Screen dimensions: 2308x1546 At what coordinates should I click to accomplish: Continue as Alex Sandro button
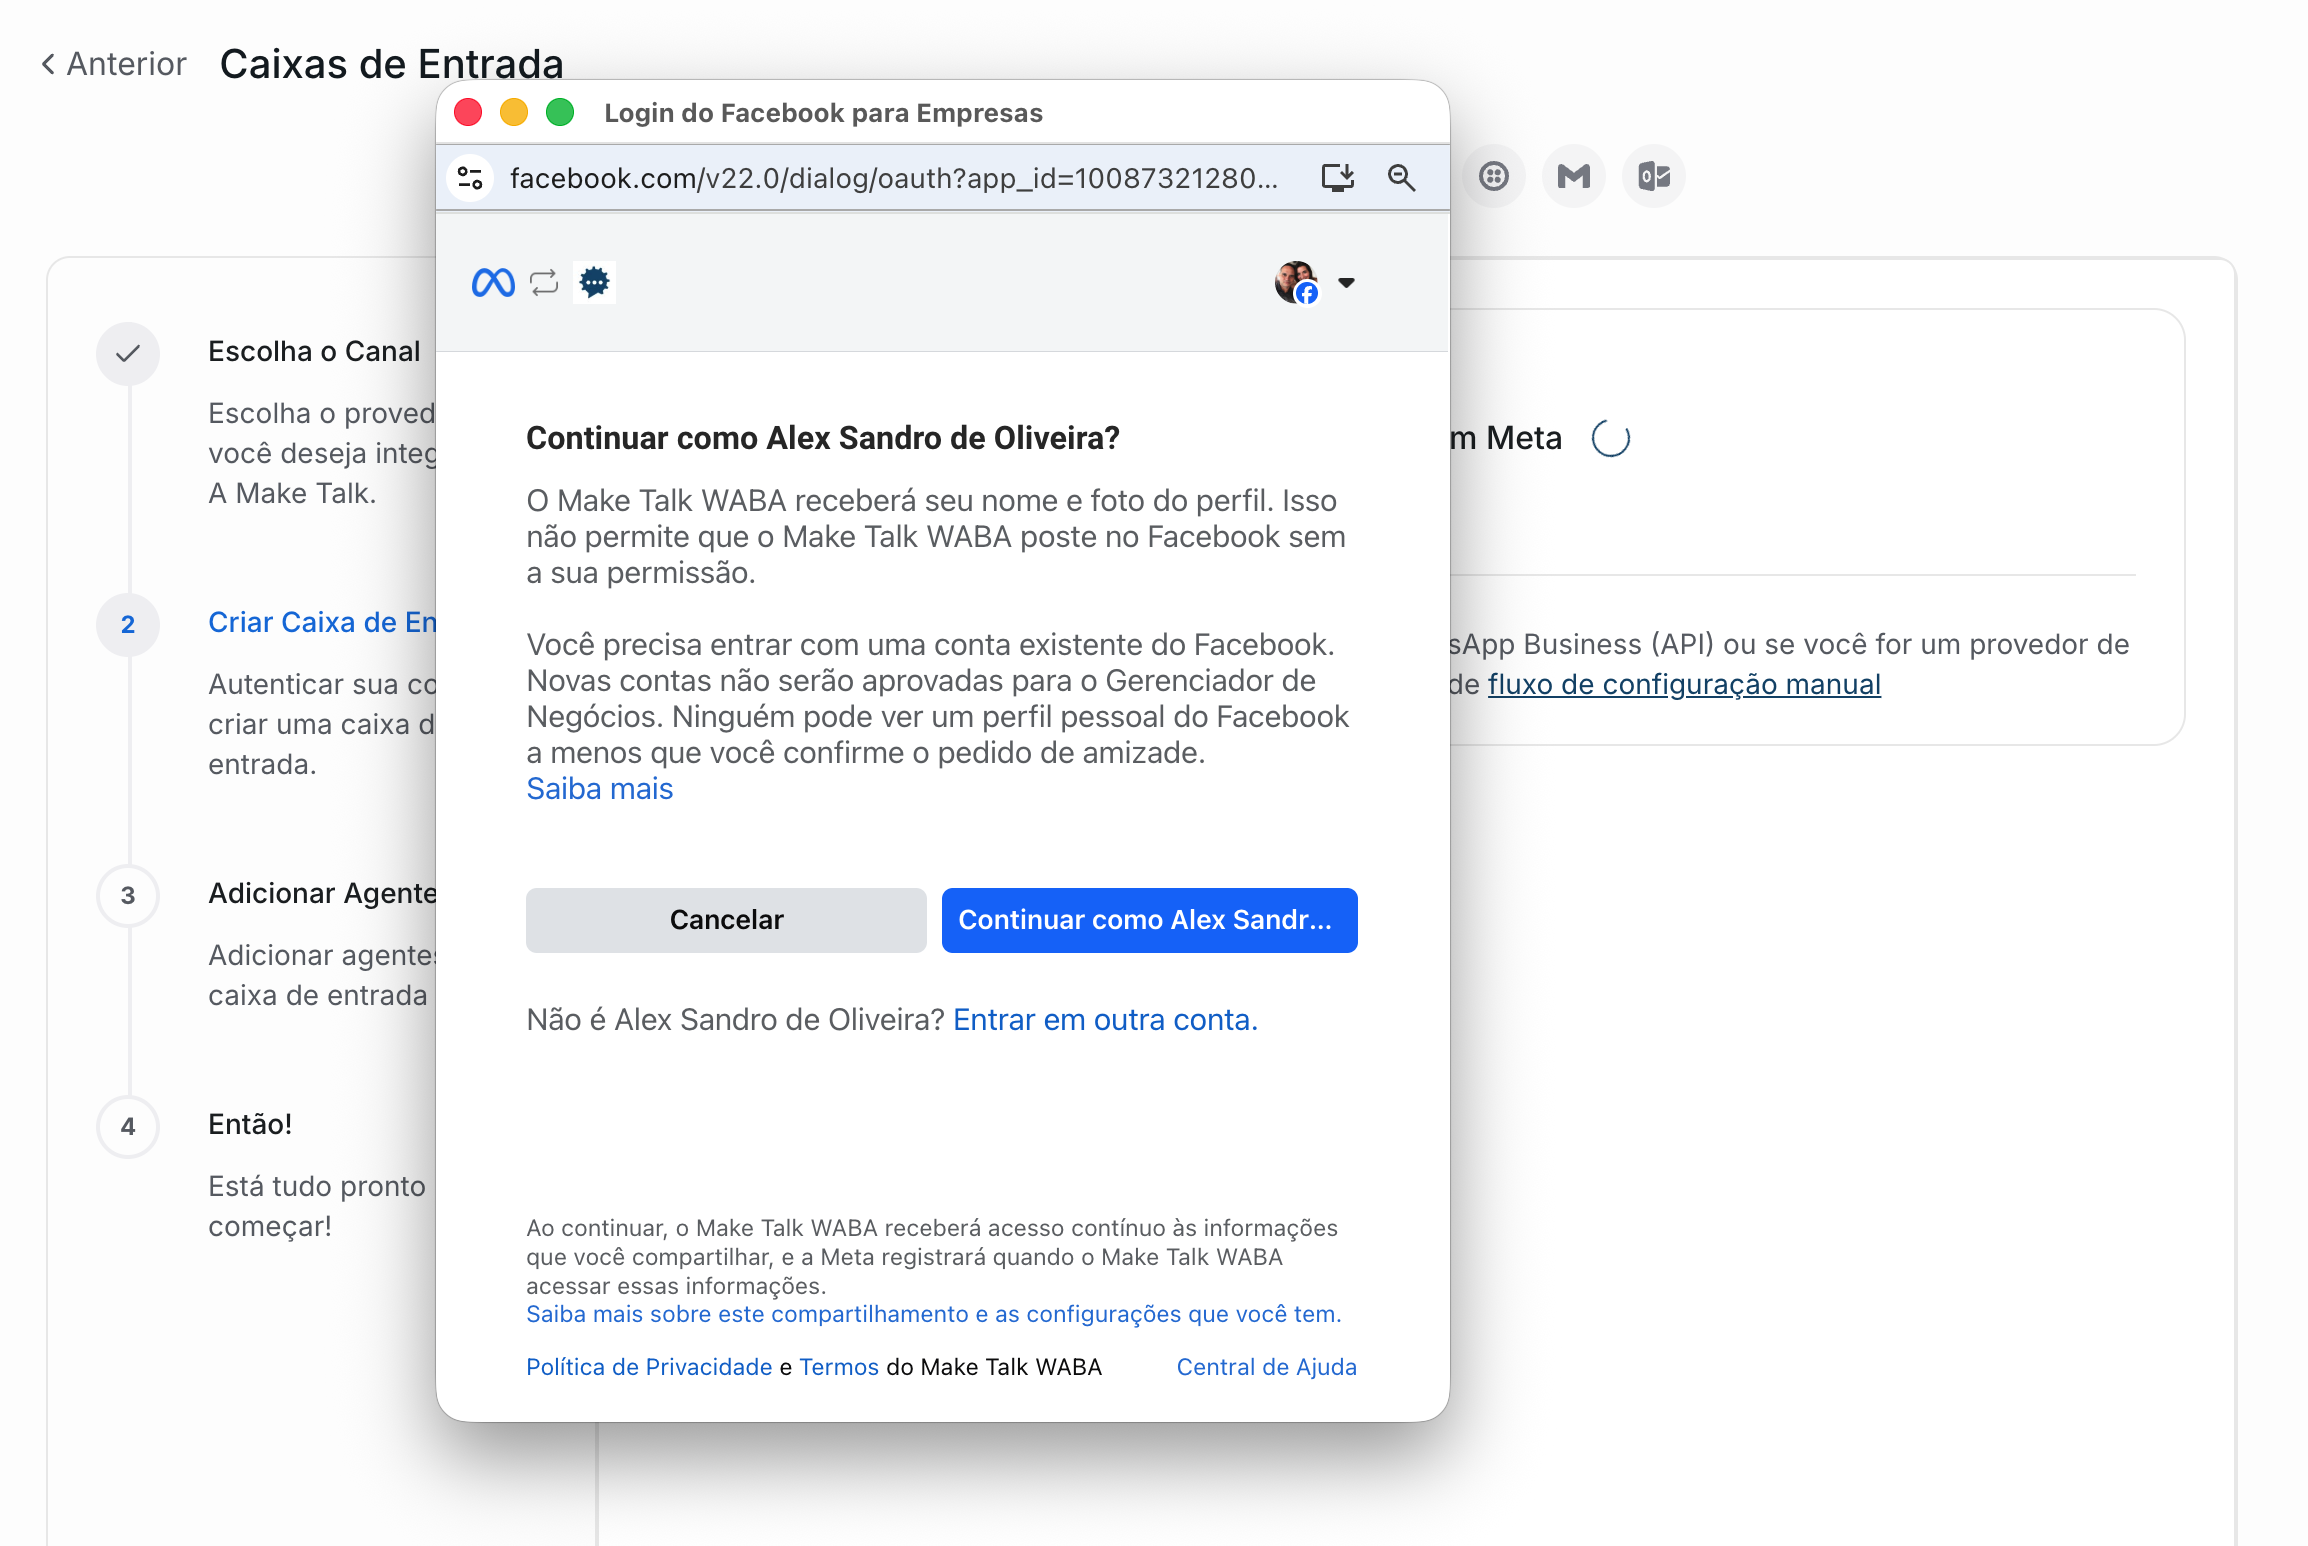1149,920
